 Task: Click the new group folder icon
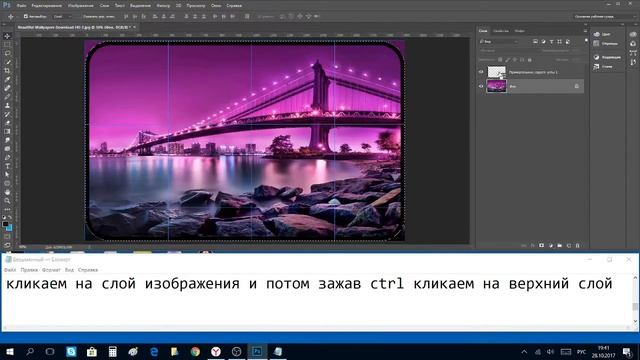pos(560,246)
